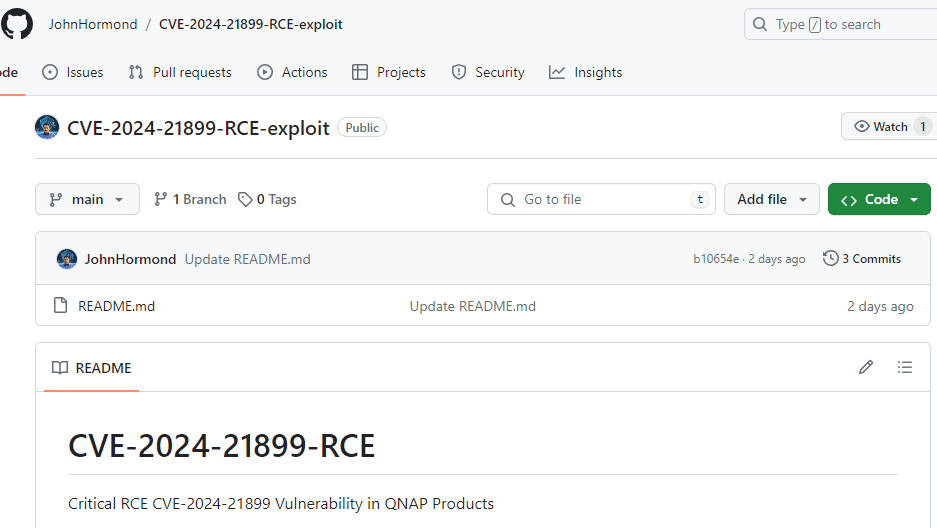The height and width of the screenshot is (528, 937).
Task: Click the Projects table icon
Action: pos(360,72)
